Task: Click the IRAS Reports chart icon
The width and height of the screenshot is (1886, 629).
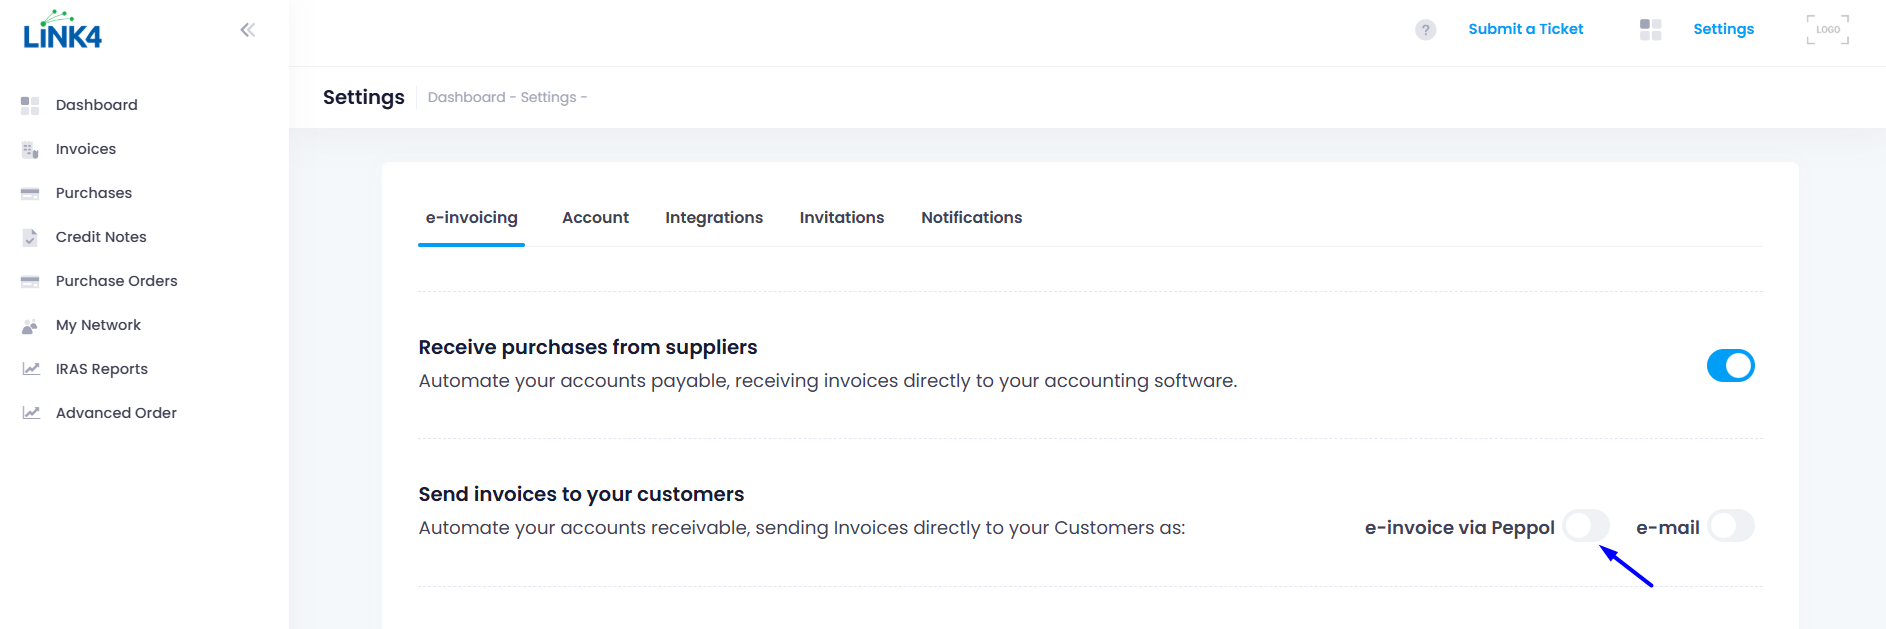Action: [x=31, y=369]
